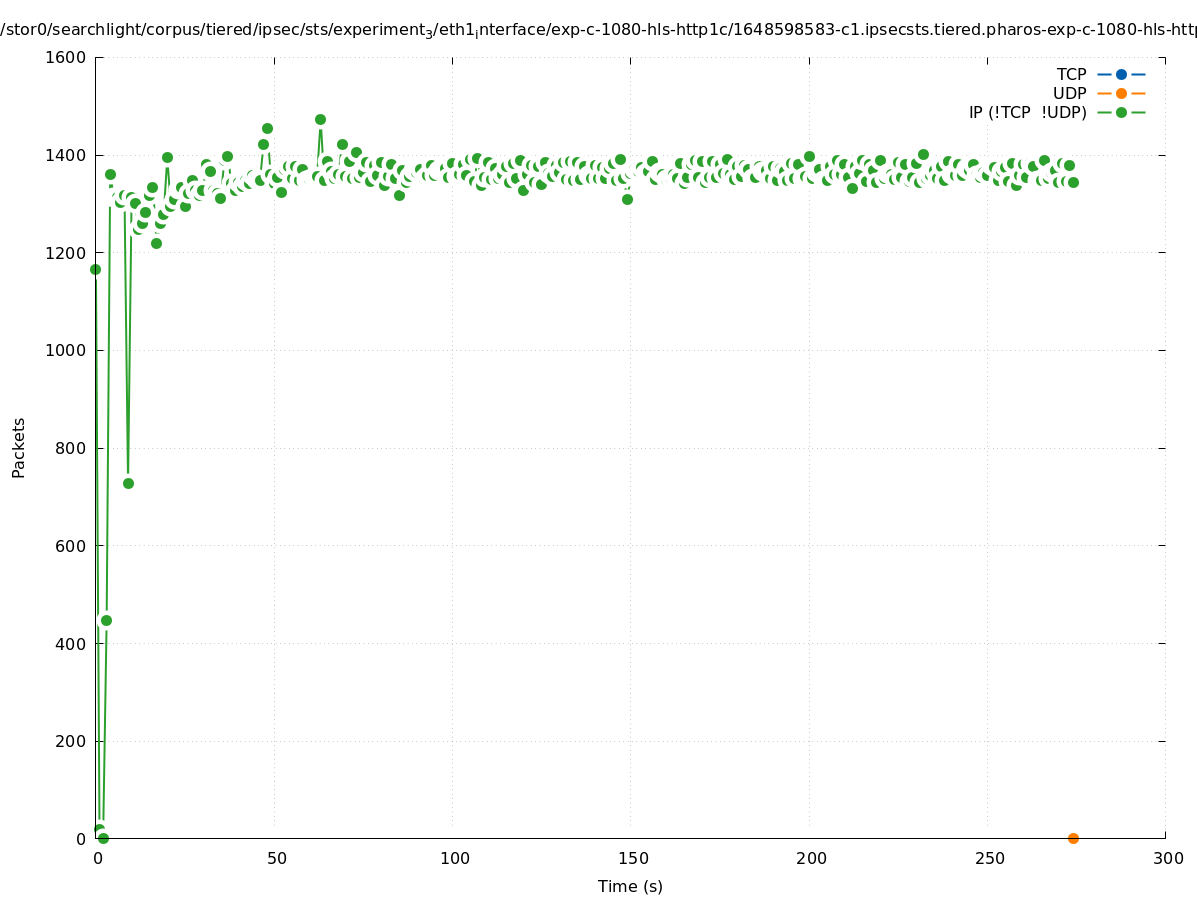Click the green data point near 728 packets
This screenshot has width=1197, height=900.
(128, 483)
